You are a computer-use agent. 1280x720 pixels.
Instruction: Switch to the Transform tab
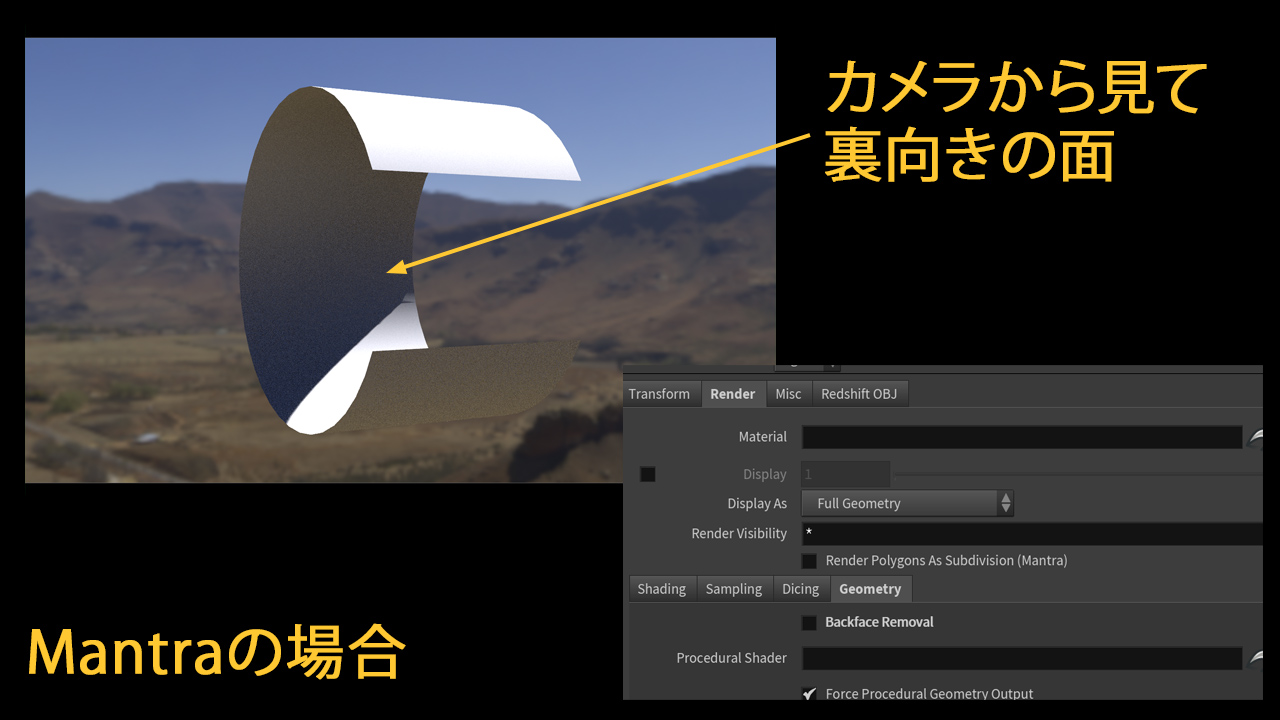coord(659,394)
